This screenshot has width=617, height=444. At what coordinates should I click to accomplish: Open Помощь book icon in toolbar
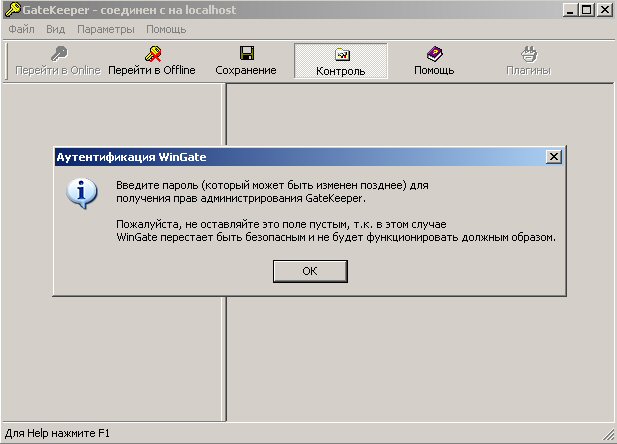pos(434,54)
